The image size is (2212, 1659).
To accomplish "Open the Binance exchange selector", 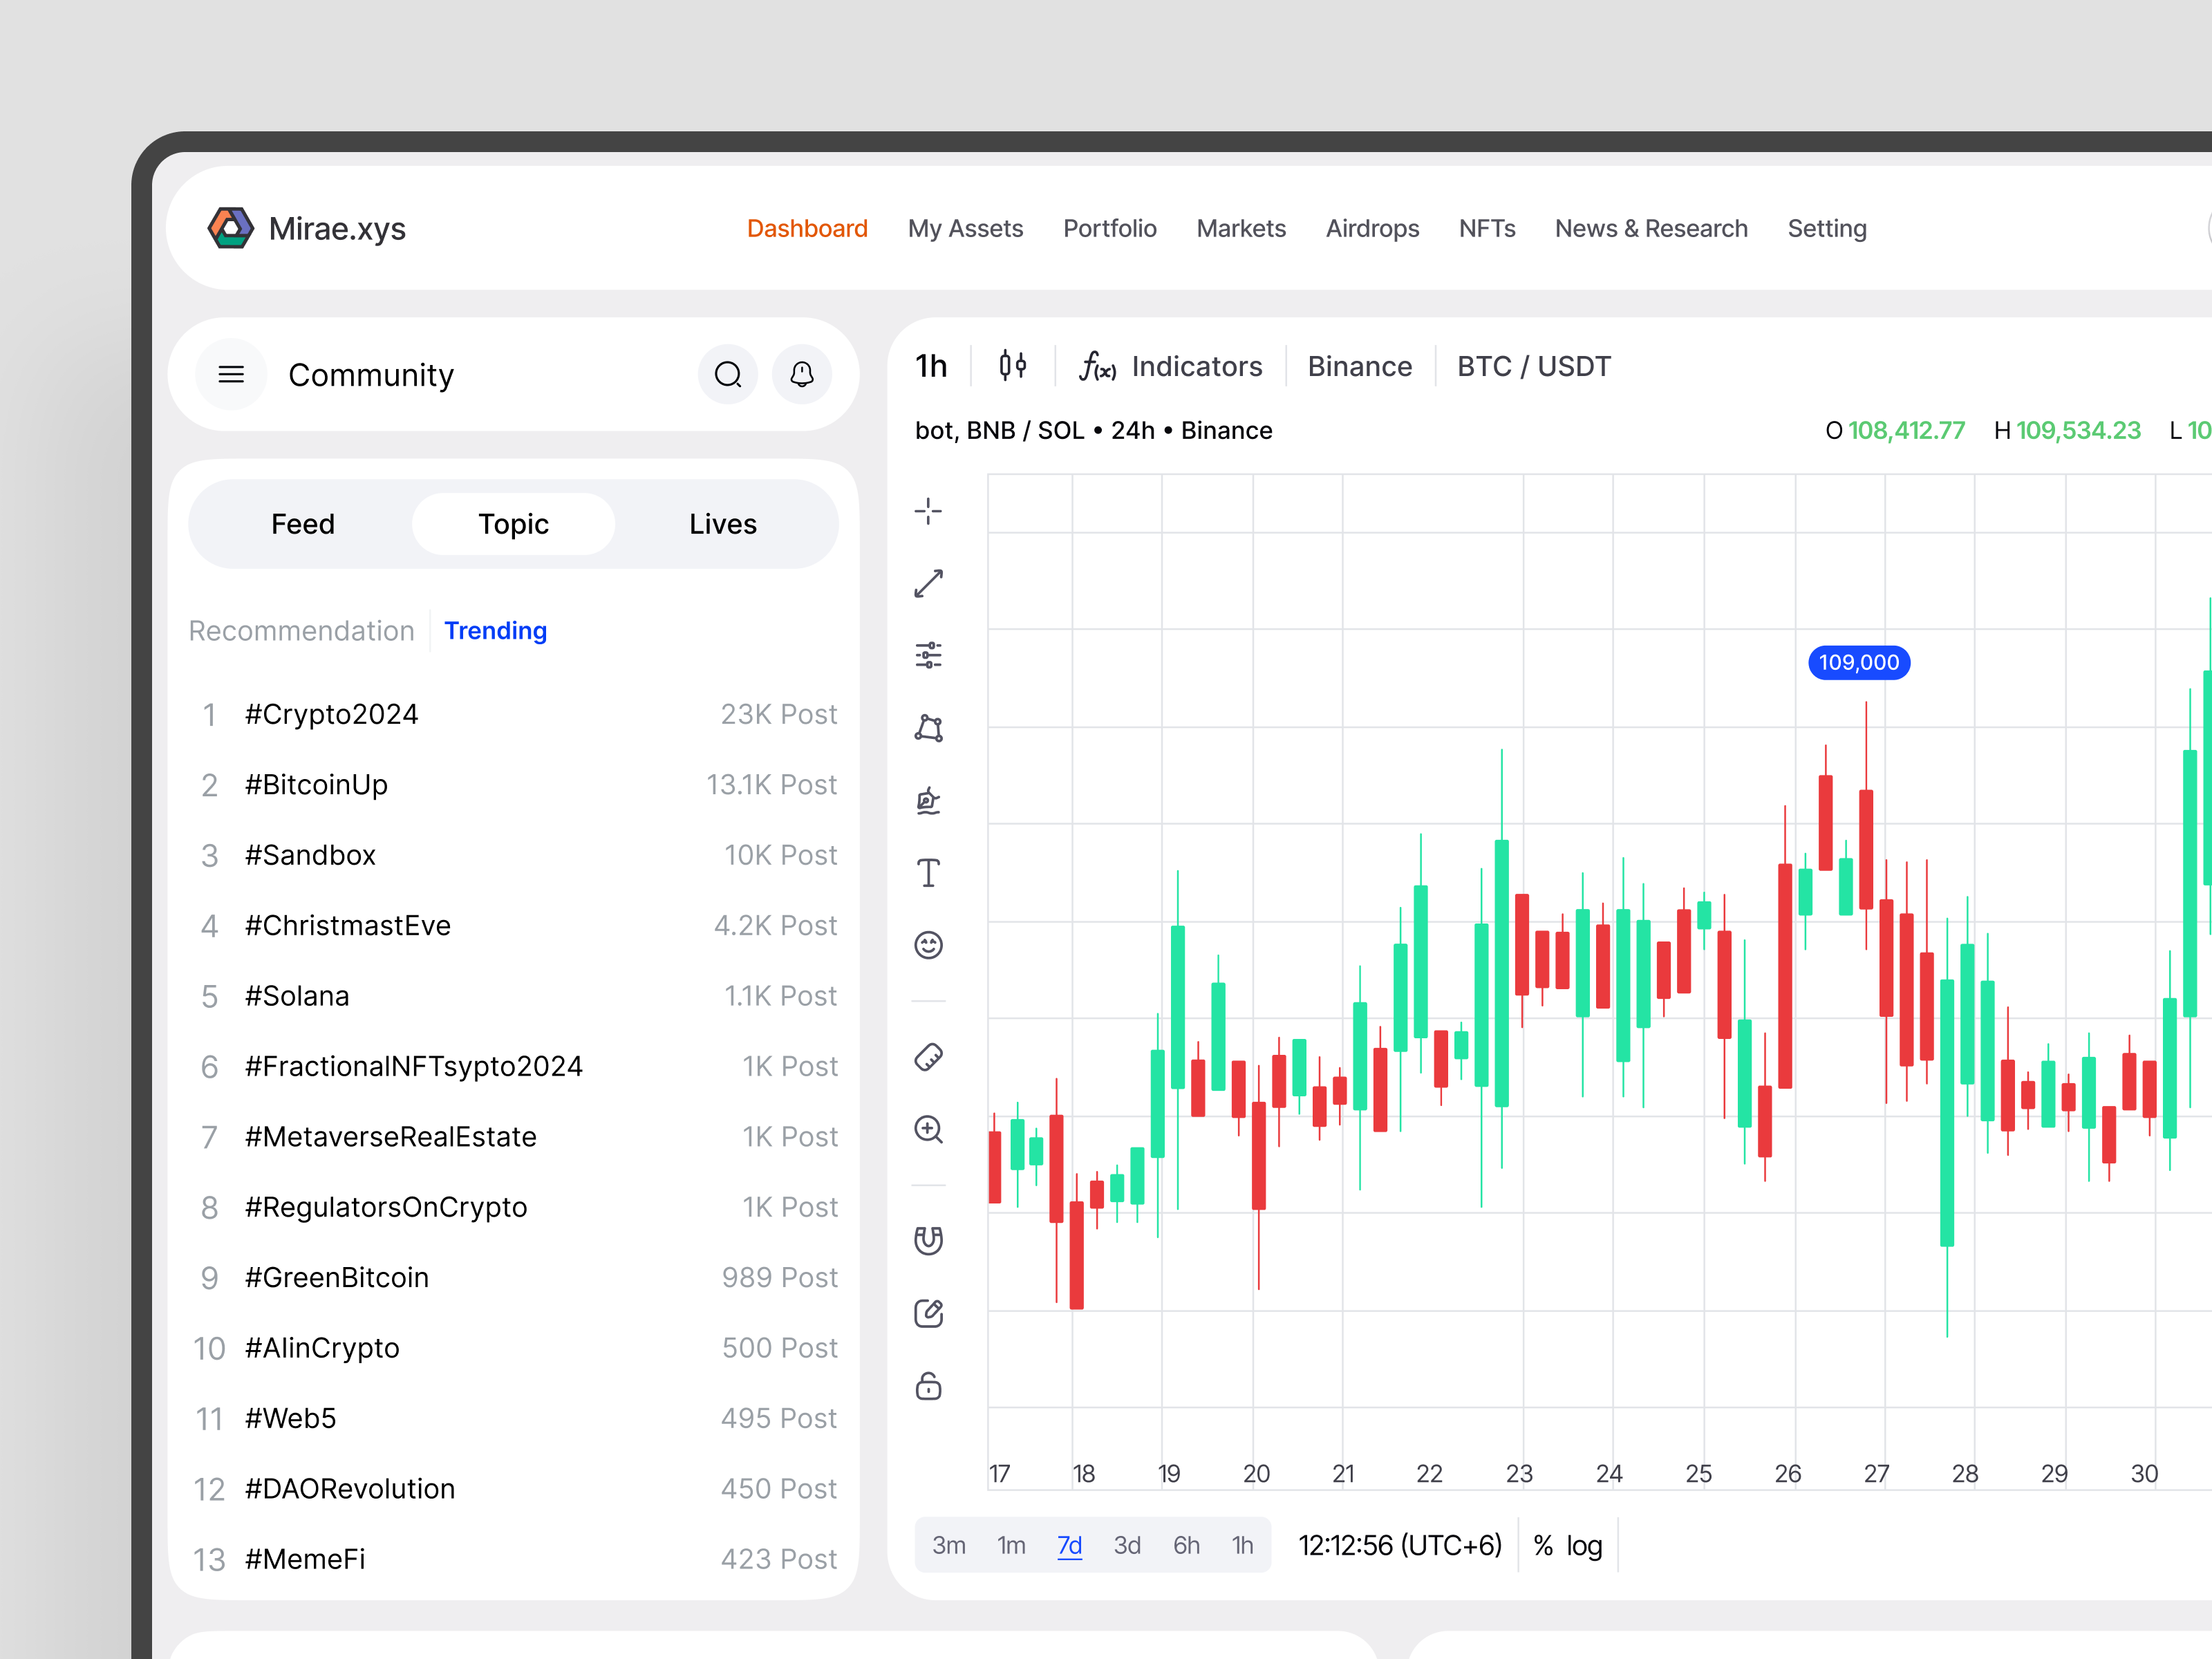I will pyautogui.click(x=1359, y=366).
